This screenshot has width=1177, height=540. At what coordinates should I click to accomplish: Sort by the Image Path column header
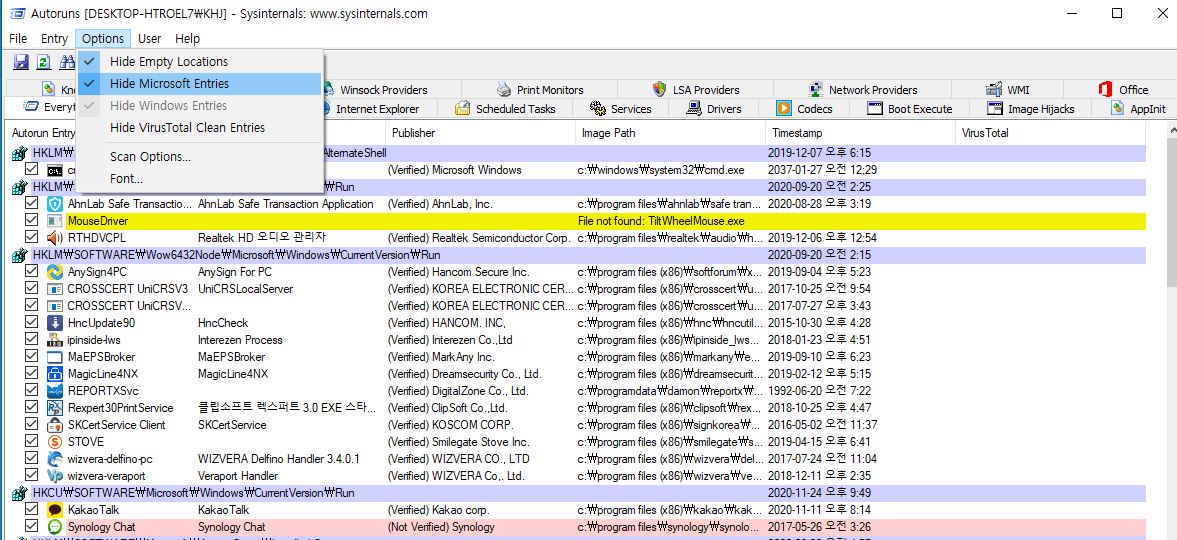(671, 133)
